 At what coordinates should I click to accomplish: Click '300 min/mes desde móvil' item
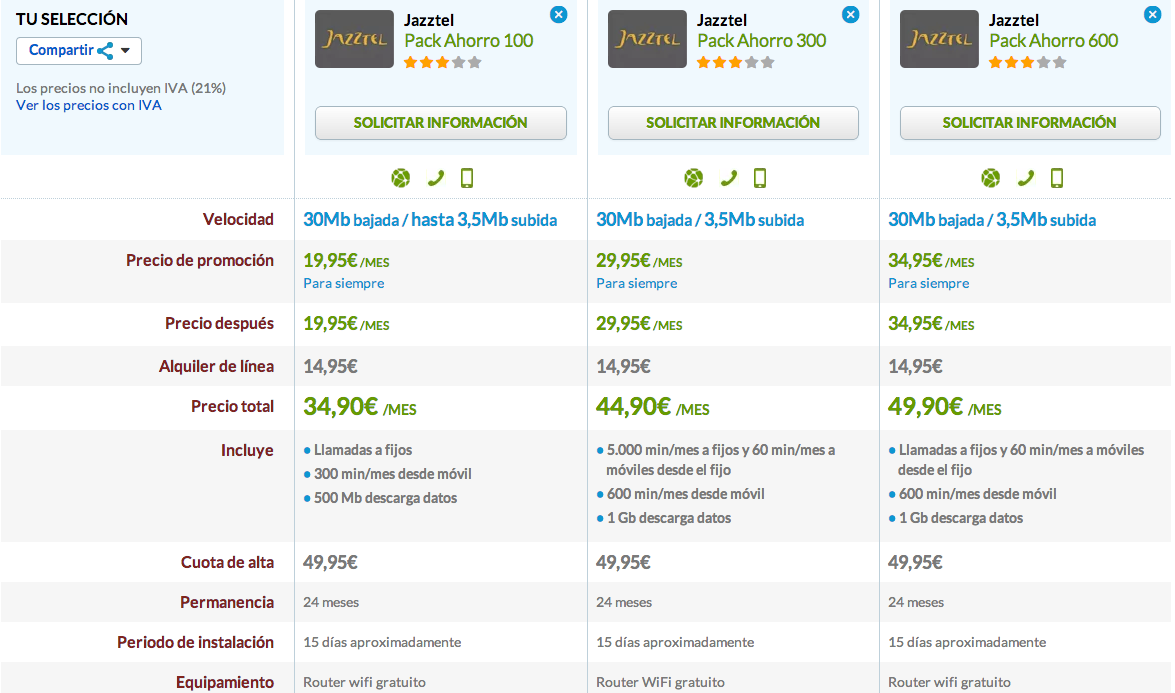tap(393, 473)
